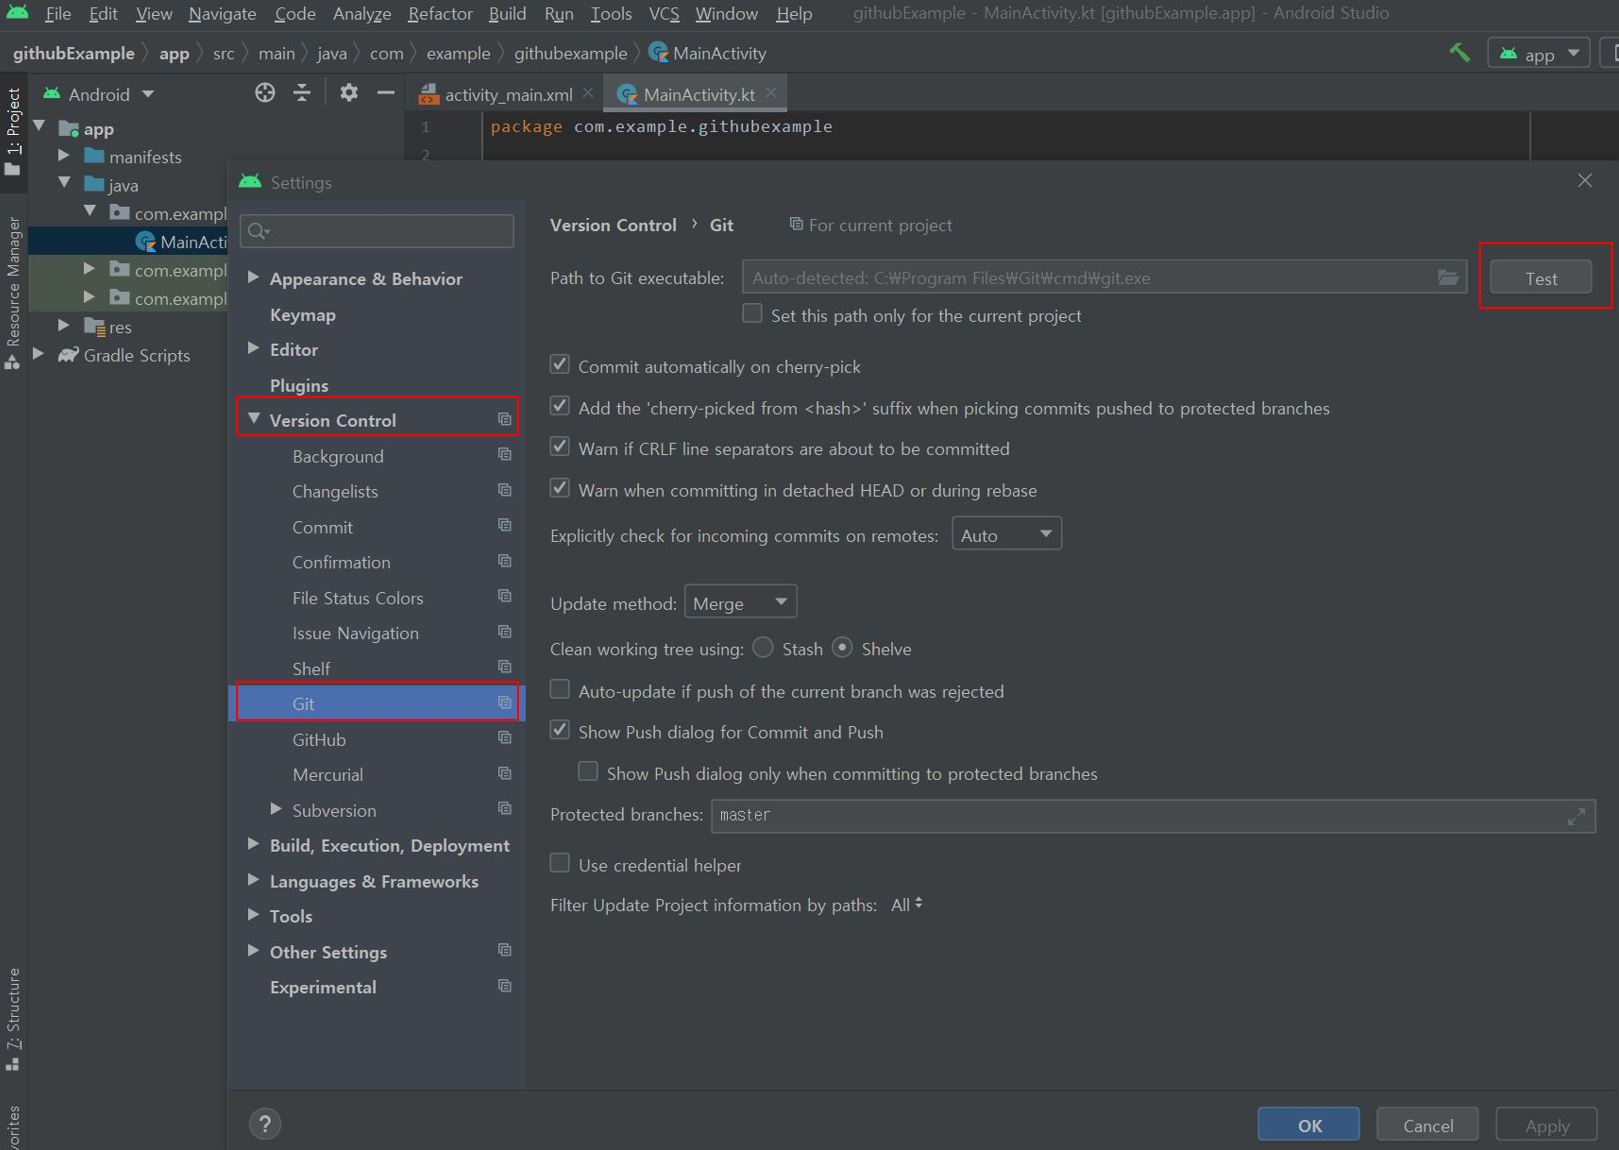This screenshot has width=1619, height=1150.
Task: Hide the Project panel with minus icon
Action: [385, 93]
